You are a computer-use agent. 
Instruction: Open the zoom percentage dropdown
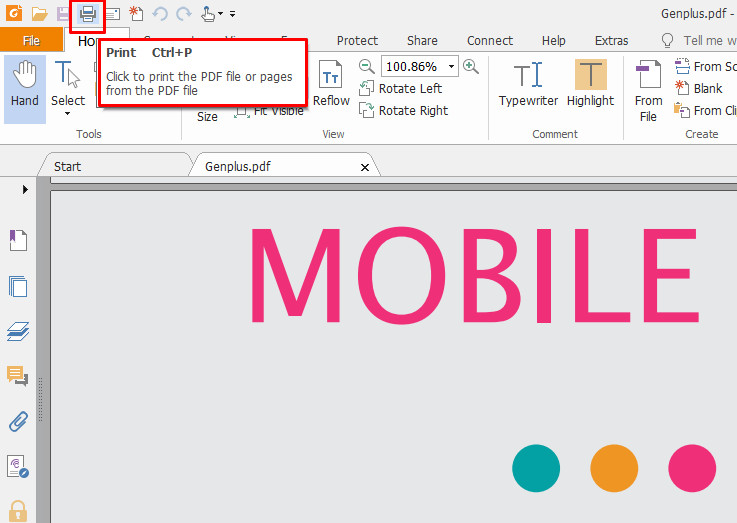tap(452, 66)
